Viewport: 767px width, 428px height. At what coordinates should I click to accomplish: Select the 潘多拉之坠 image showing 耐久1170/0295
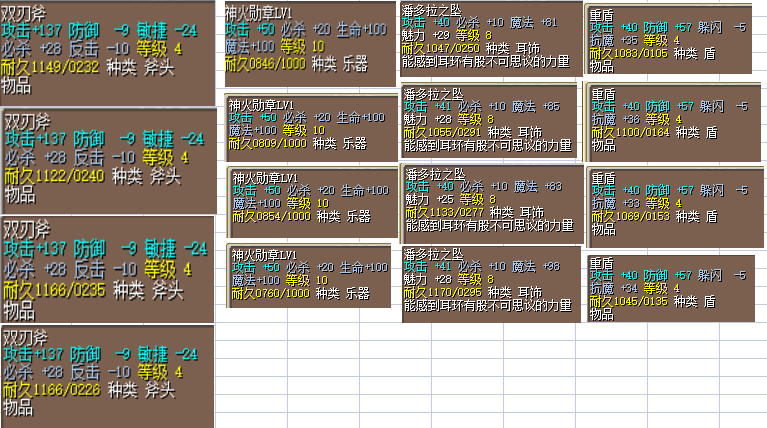(x=490, y=284)
